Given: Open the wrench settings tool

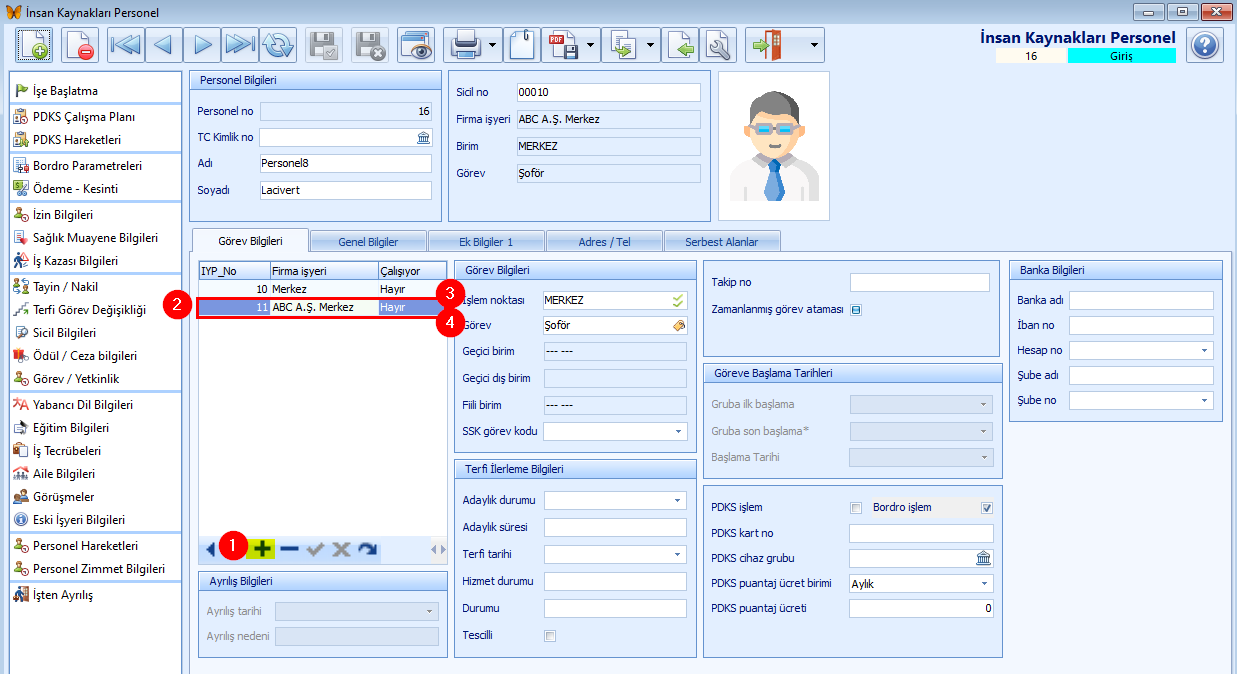Looking at the screenshot, I should [x=718, y=45].
